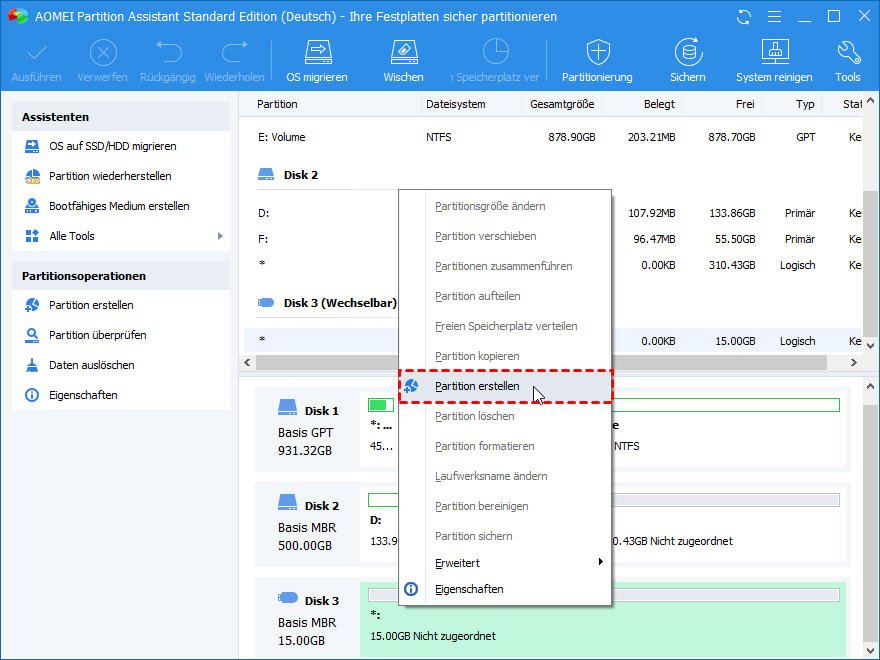Image resolution: width=880 pixels, height=660 pixels.
Task: Click the Ausführen checkmark toolbar icon
Action: tap(37, 54)
